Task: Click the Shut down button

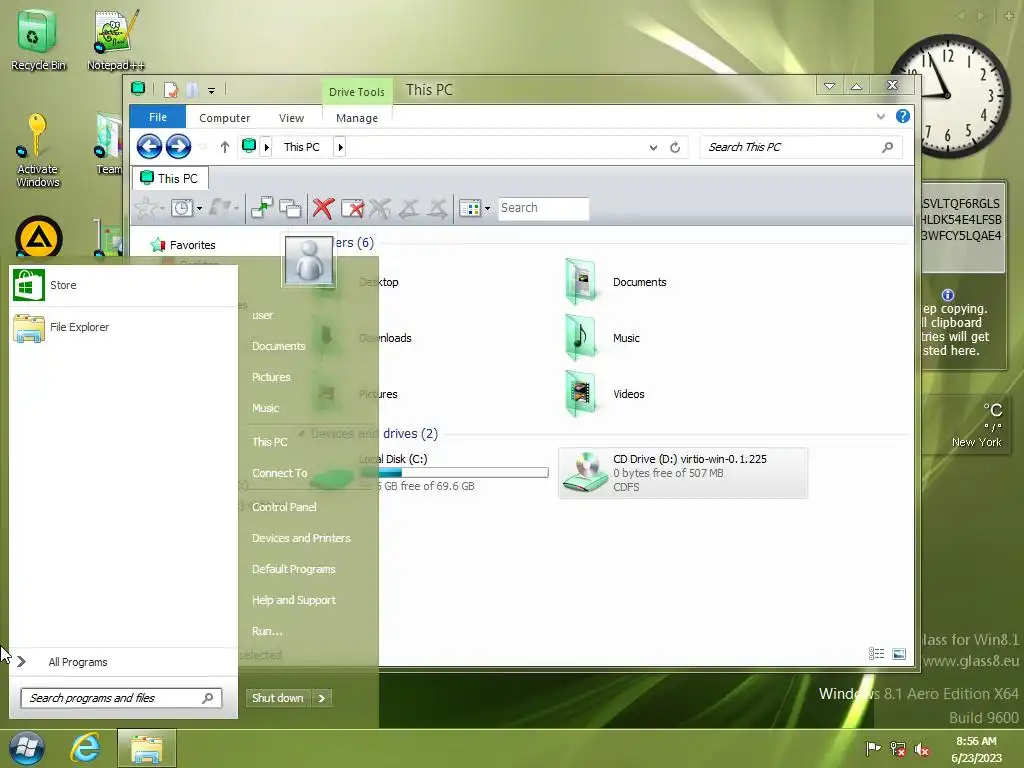Action: pyautogui.click(x=278, y=698)
